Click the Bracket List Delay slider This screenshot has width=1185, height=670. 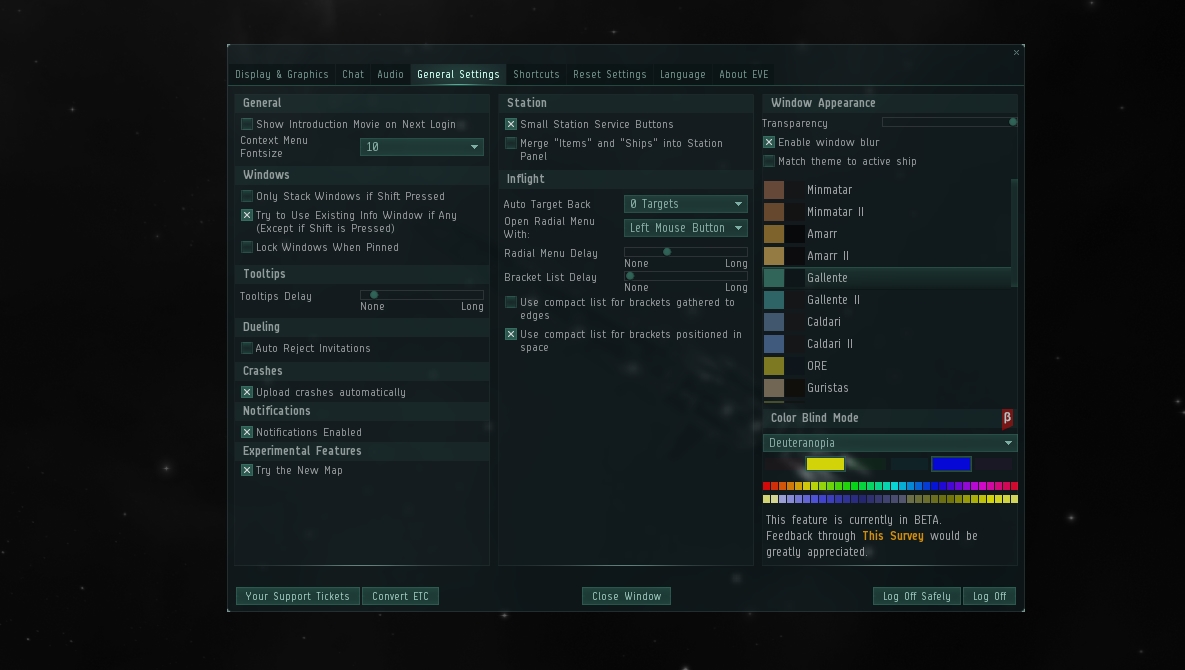click(685, 276)
